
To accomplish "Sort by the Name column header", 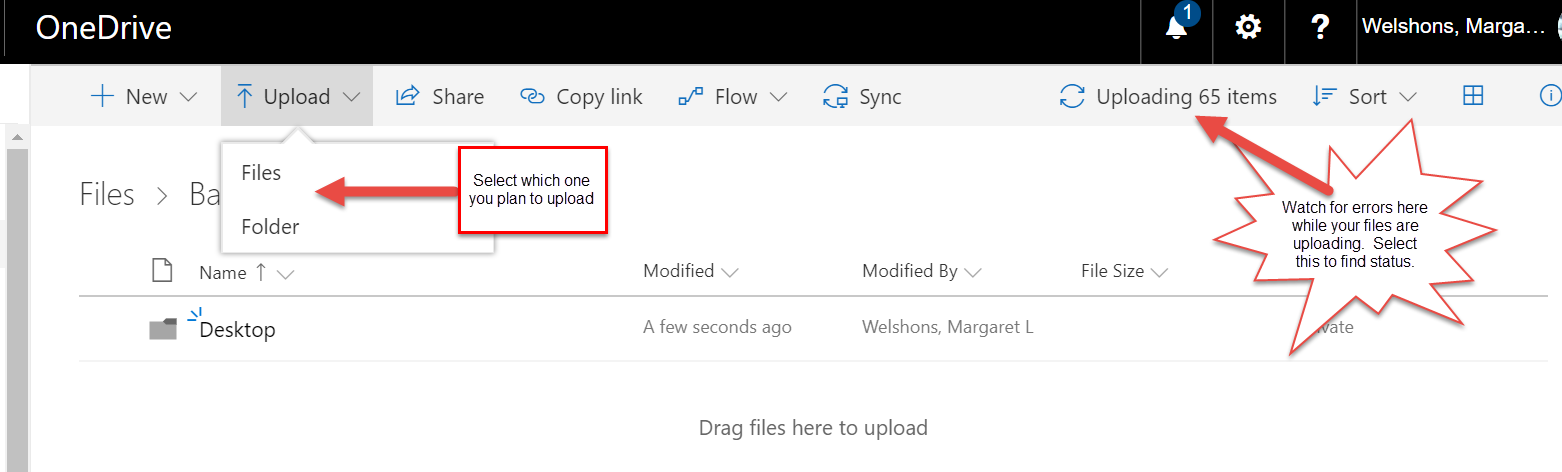I will pos(223,272).
